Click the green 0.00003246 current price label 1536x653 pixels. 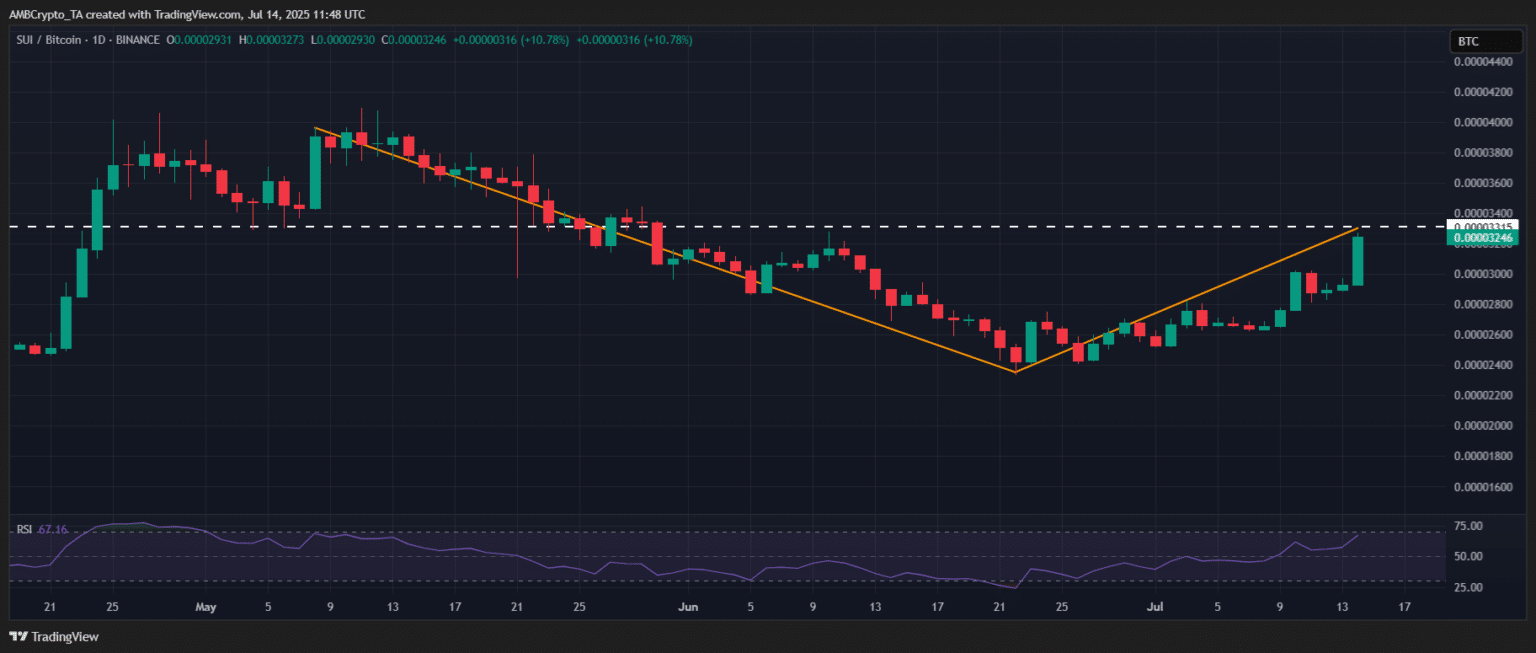click(x=1484, y=238)
